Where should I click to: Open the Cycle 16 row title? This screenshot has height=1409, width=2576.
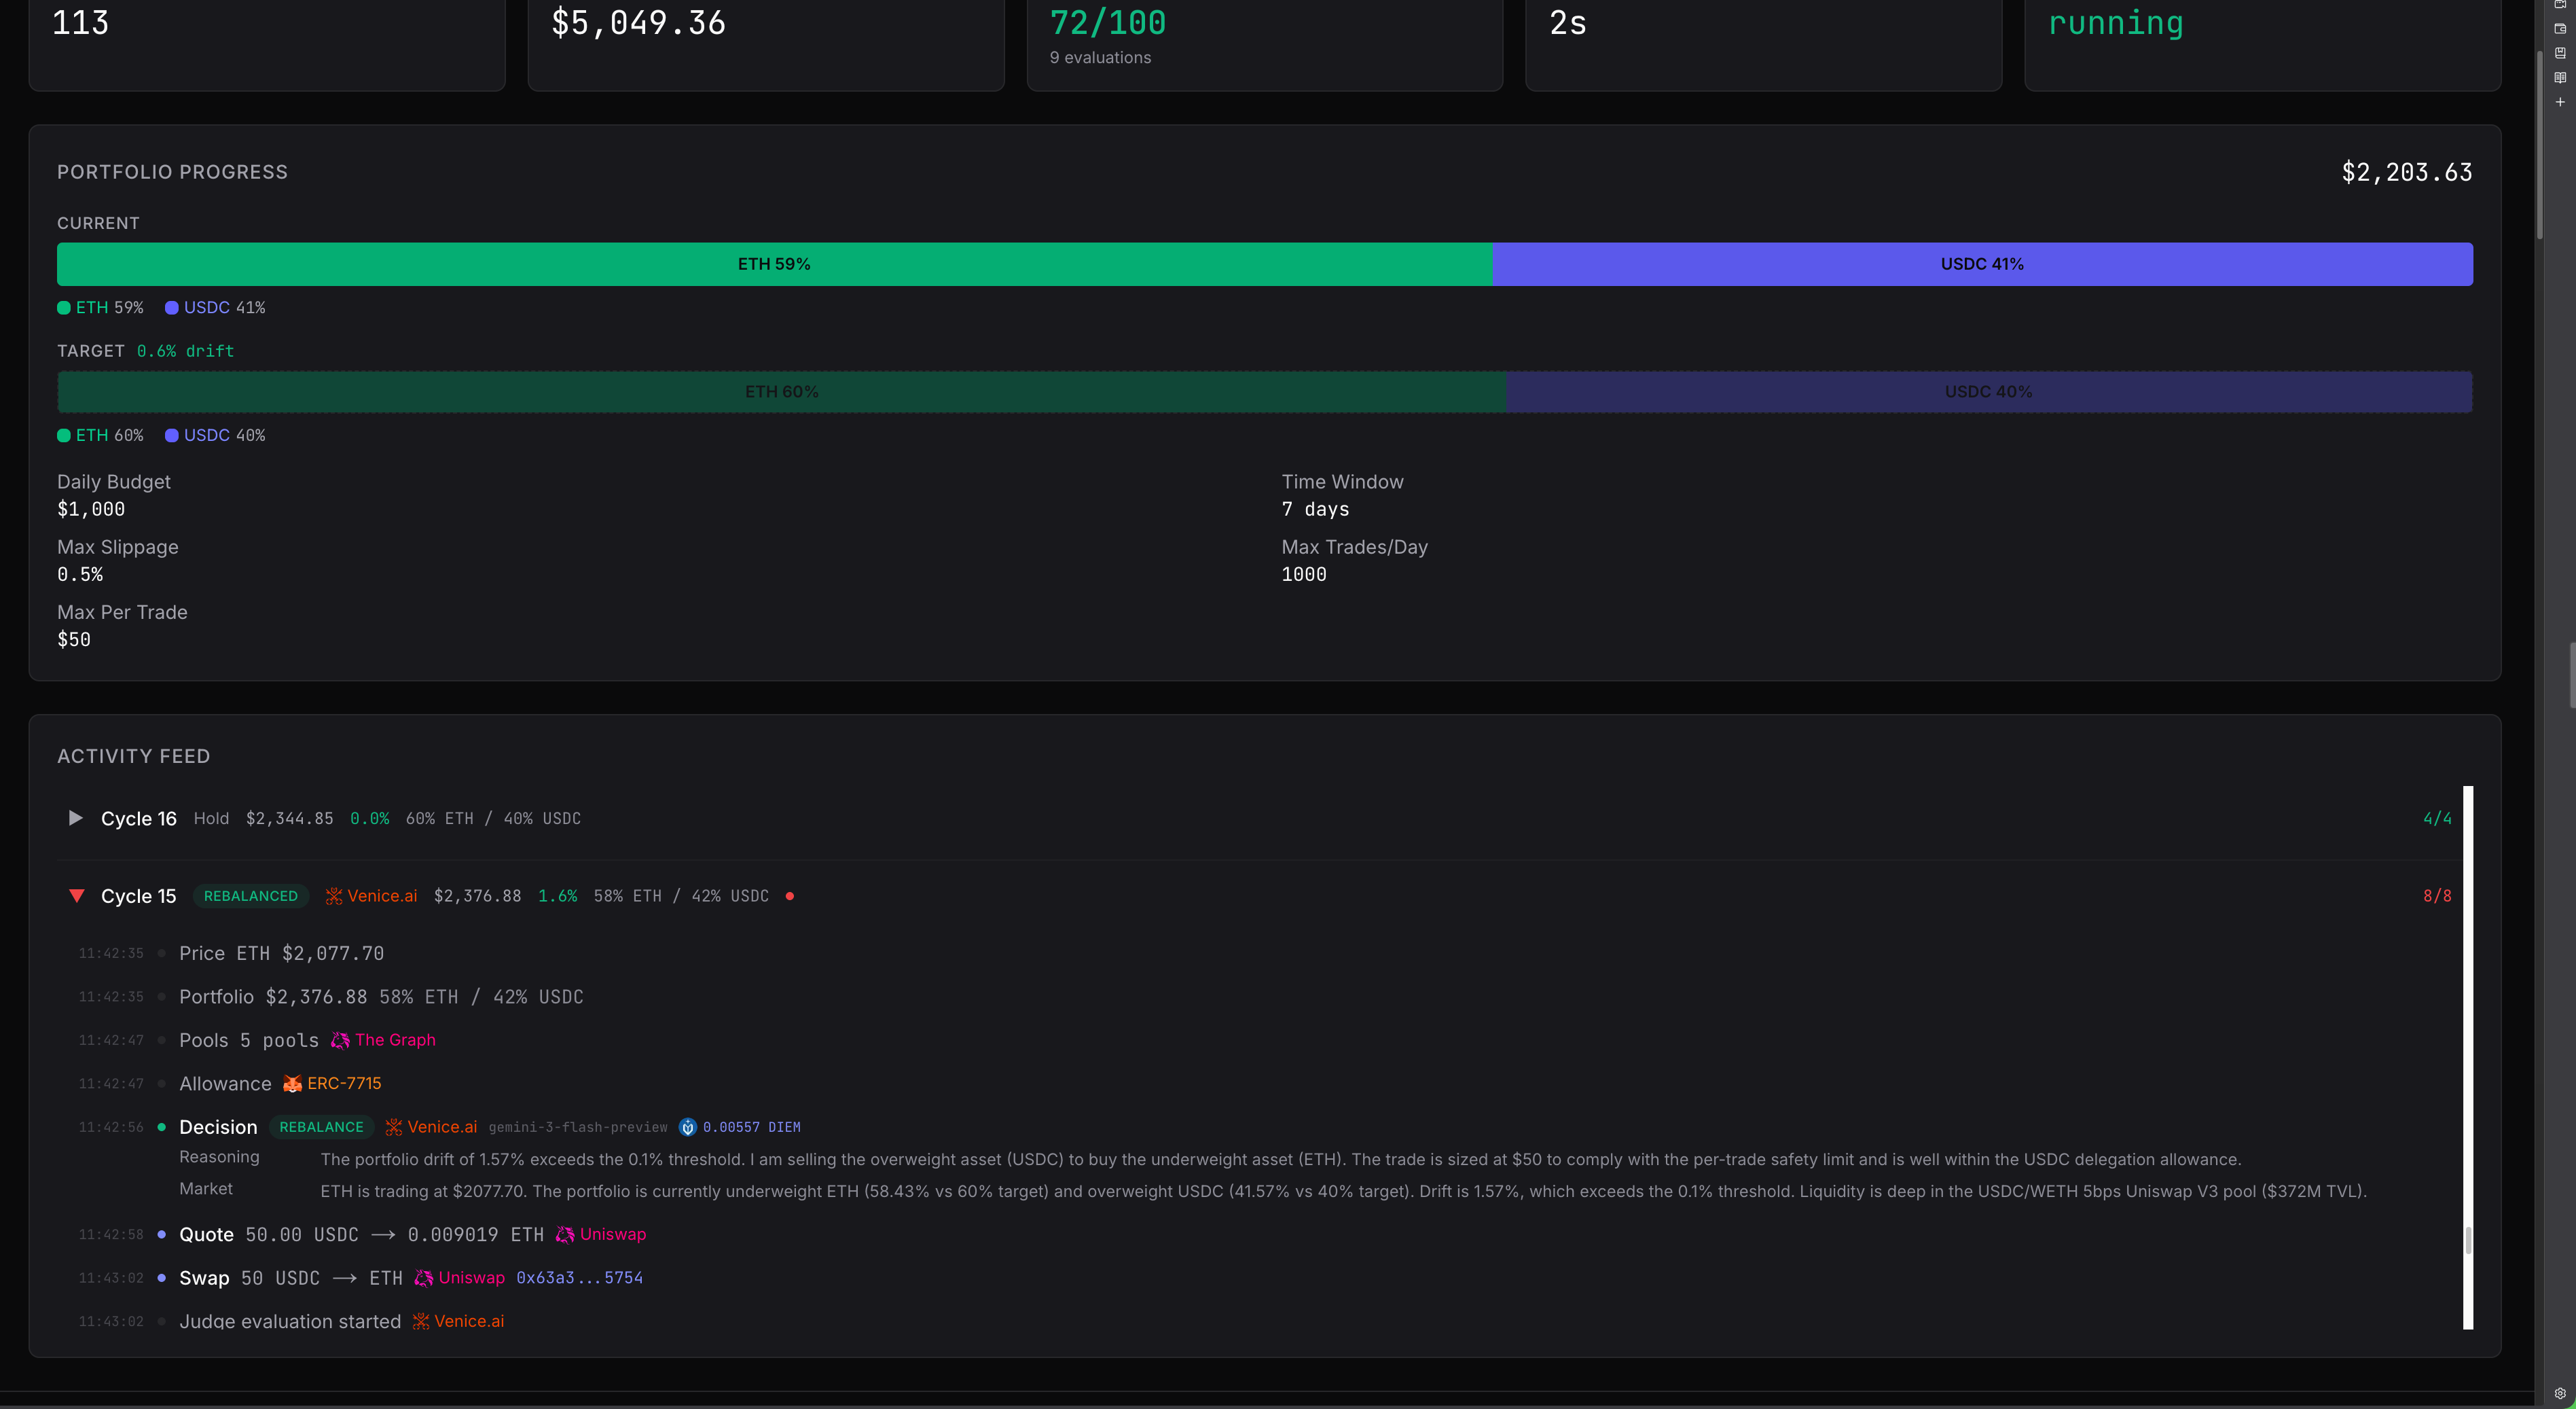(x=139, y=819)
